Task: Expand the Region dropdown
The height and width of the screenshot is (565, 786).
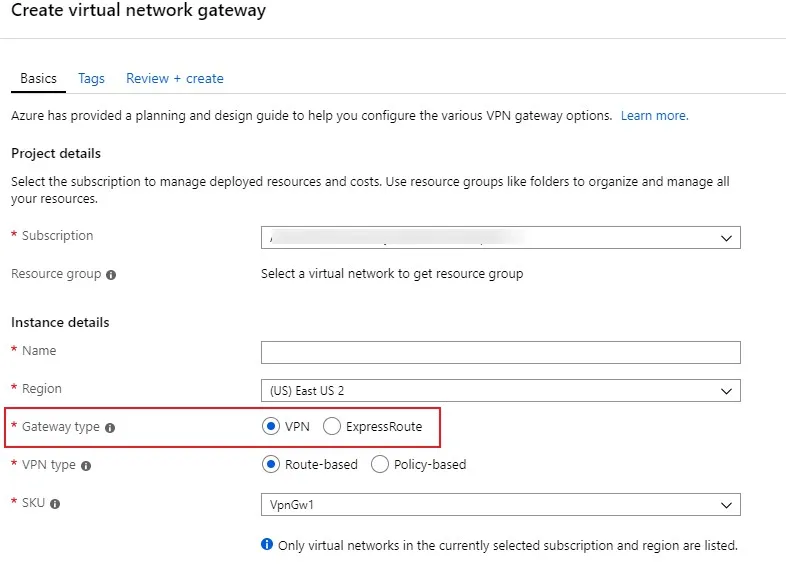Action: tap(500, 390)
